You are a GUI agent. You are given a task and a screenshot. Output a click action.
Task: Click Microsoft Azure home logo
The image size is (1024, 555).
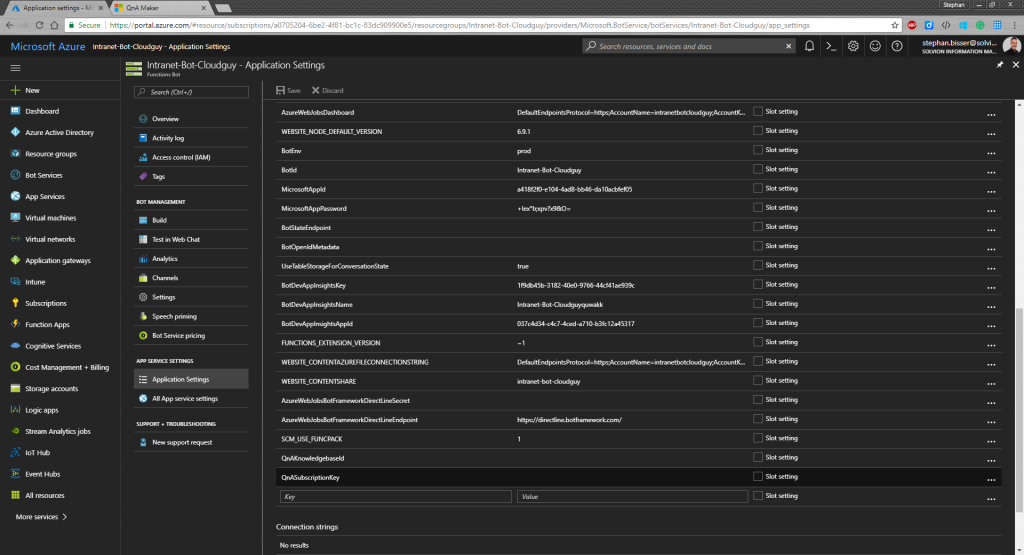click(48, 46)
